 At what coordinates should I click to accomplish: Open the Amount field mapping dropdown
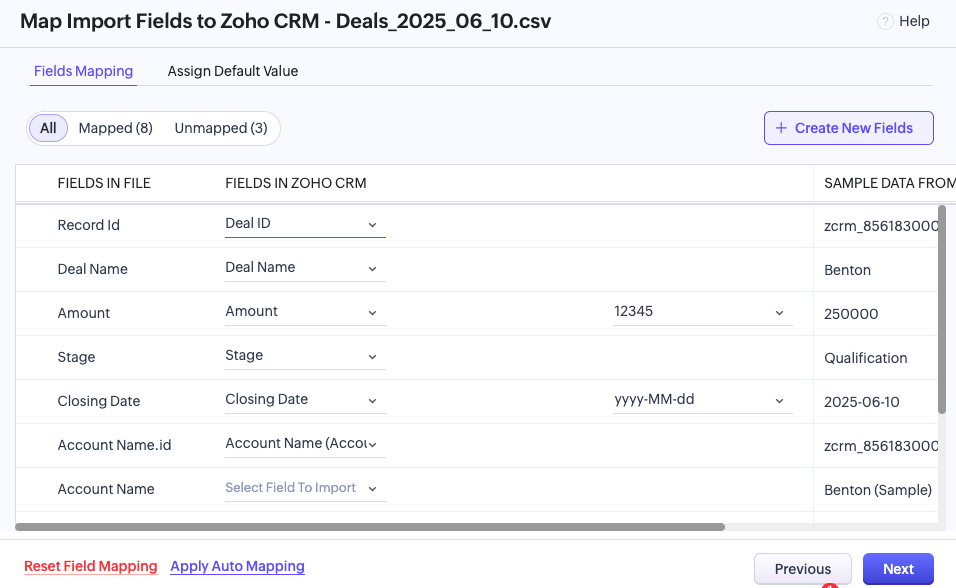pyautogui.click(x=305, y=312)
